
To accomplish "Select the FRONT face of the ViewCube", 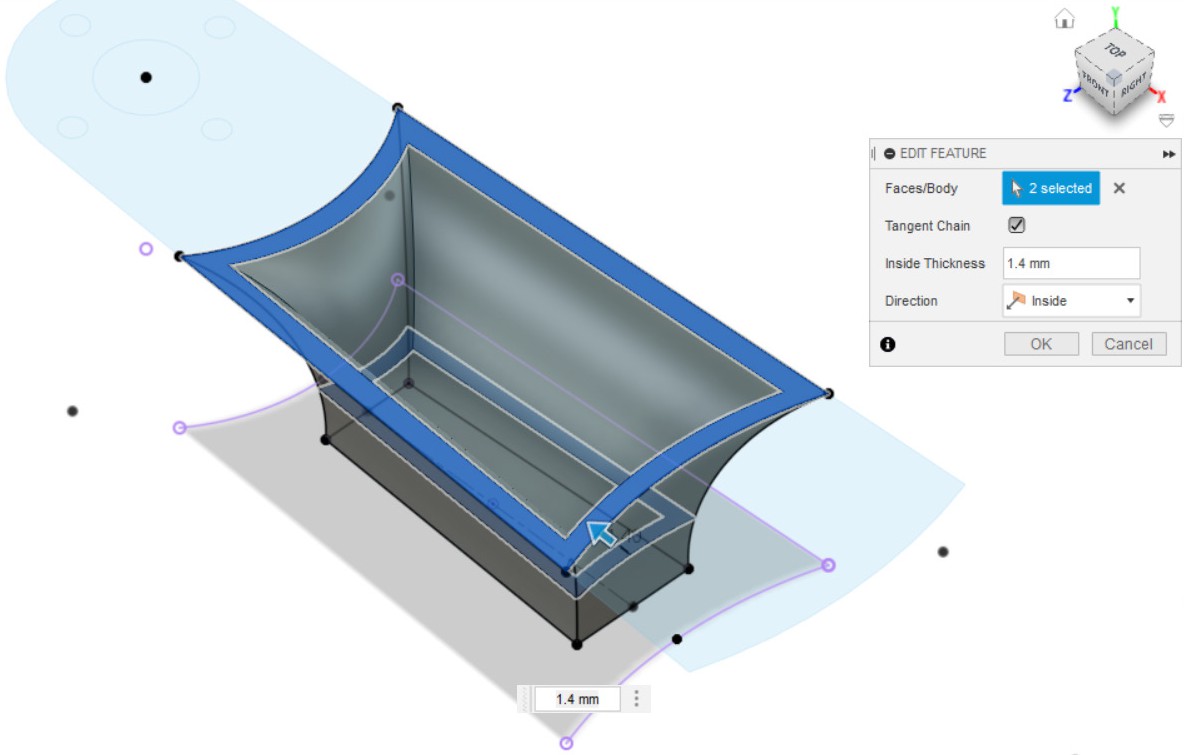I will pyautogui.click(x=1095, y=84).
